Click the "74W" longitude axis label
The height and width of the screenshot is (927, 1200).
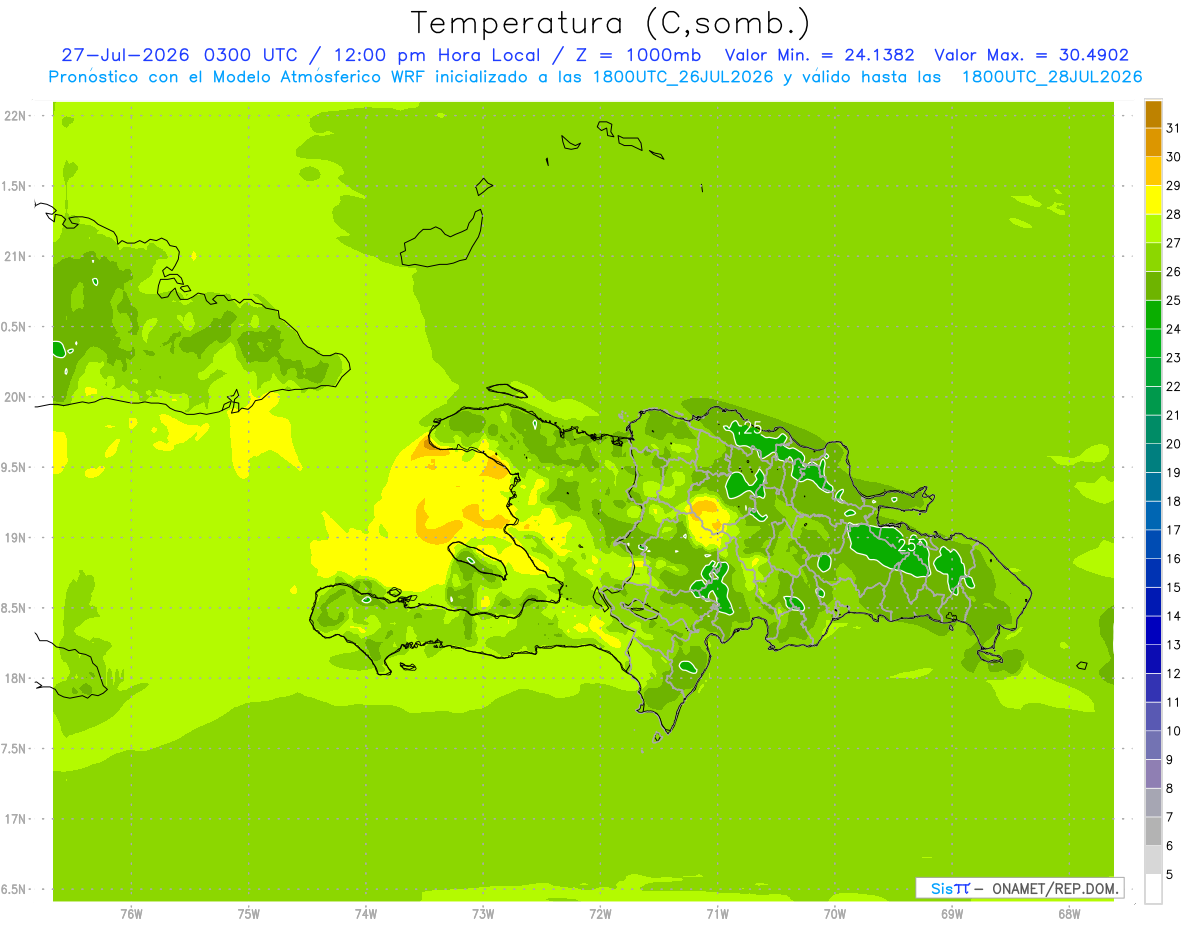[x=366, y=914]
